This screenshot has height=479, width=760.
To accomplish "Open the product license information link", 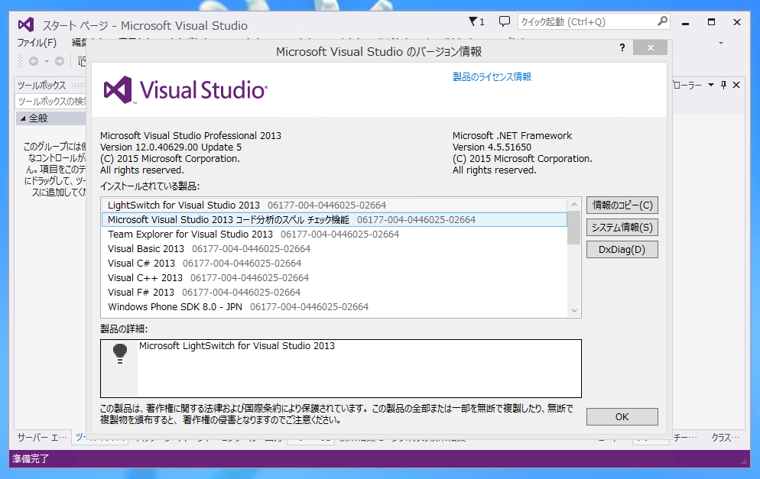I will tap(492, 77).
